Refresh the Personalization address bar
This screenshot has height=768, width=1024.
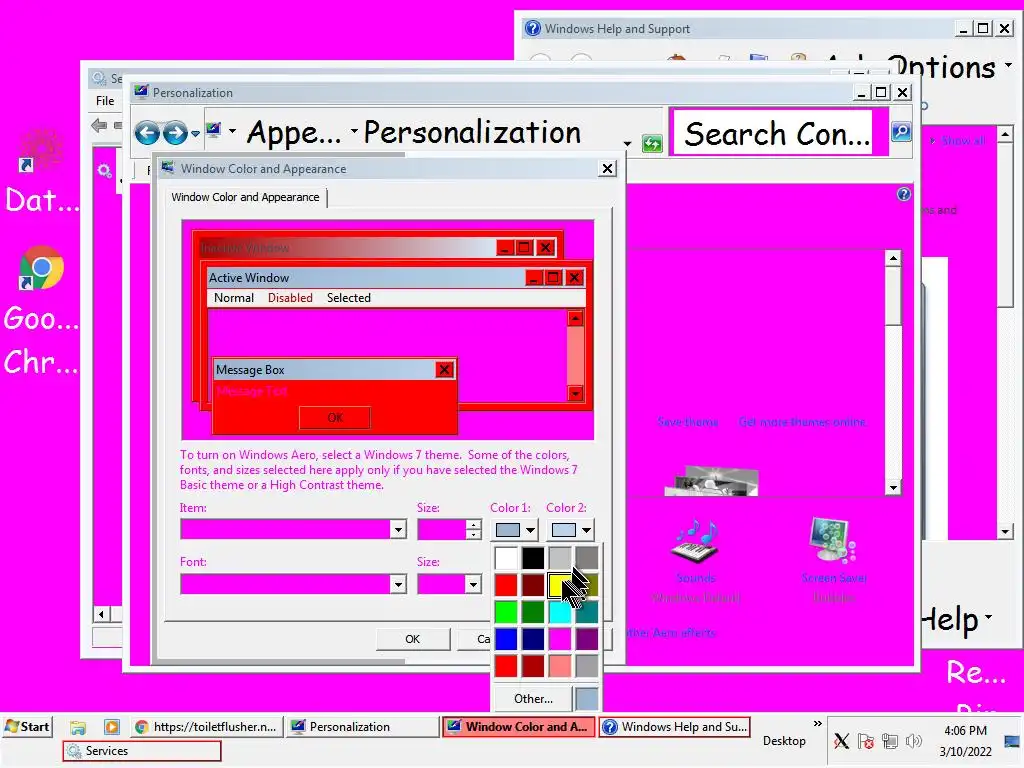[652, 143]
